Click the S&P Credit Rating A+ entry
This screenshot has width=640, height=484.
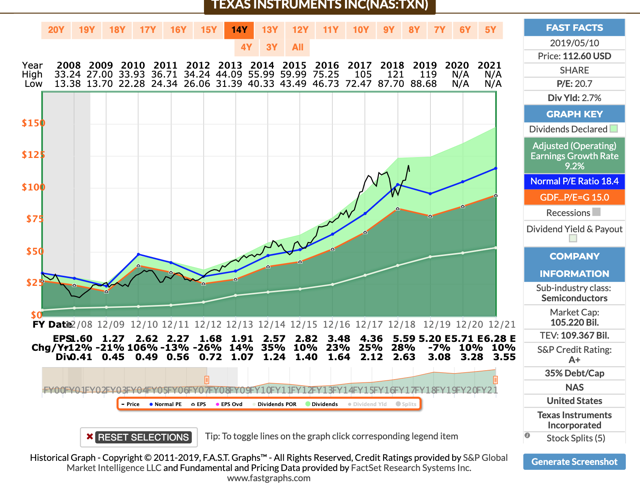click(x=574, y=354)
